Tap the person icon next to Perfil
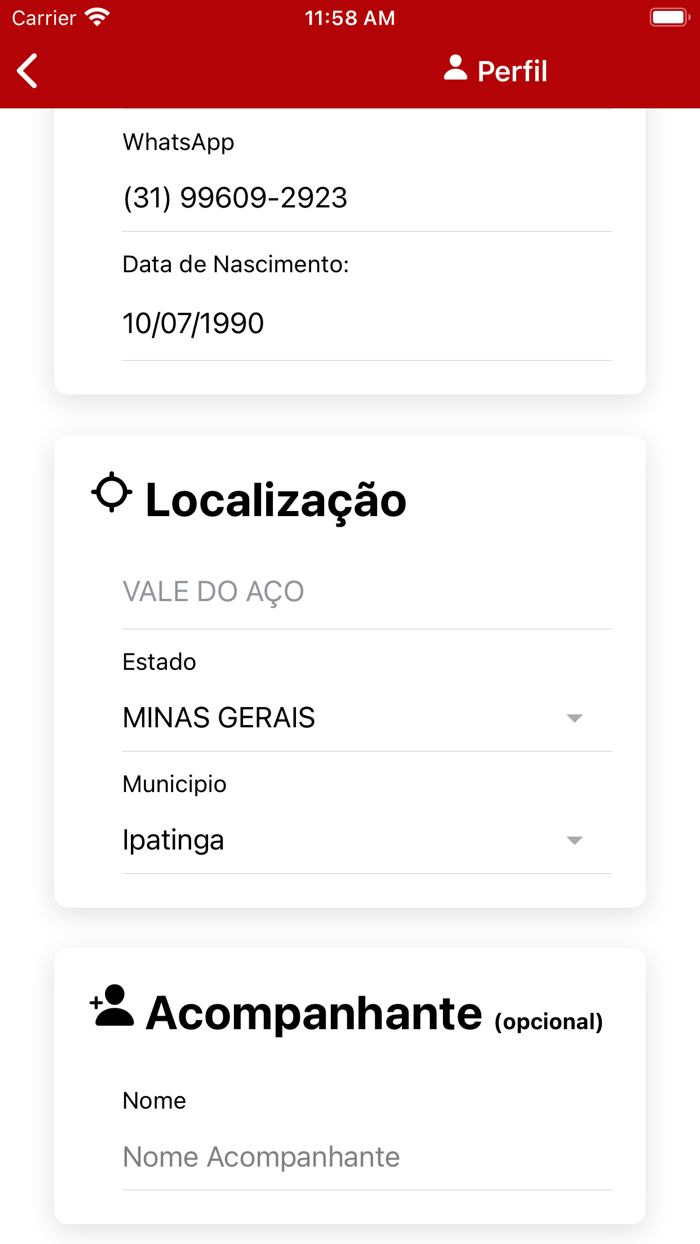 click(x=456, y=68)
